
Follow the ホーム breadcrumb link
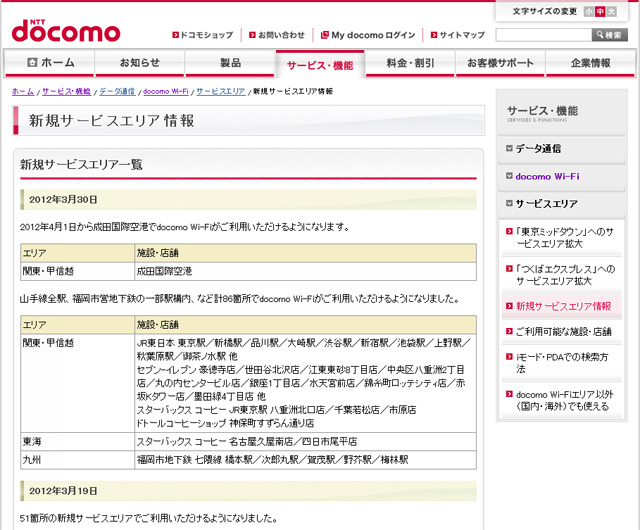click(x=23, y=91)
